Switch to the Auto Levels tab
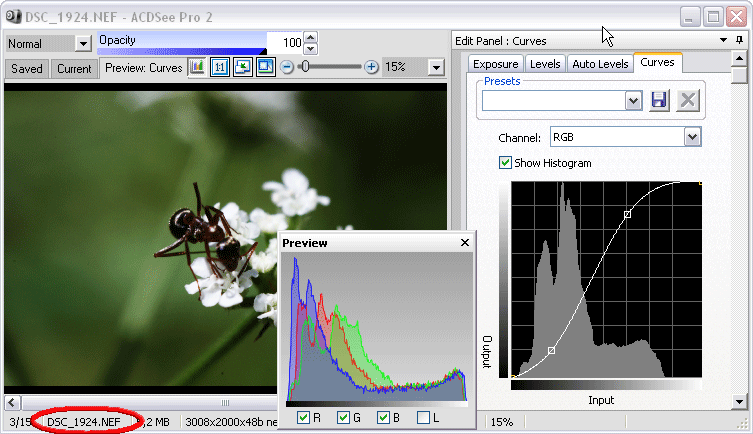The width and height of the screenshot is (753, 434). (x=600, y=64)
